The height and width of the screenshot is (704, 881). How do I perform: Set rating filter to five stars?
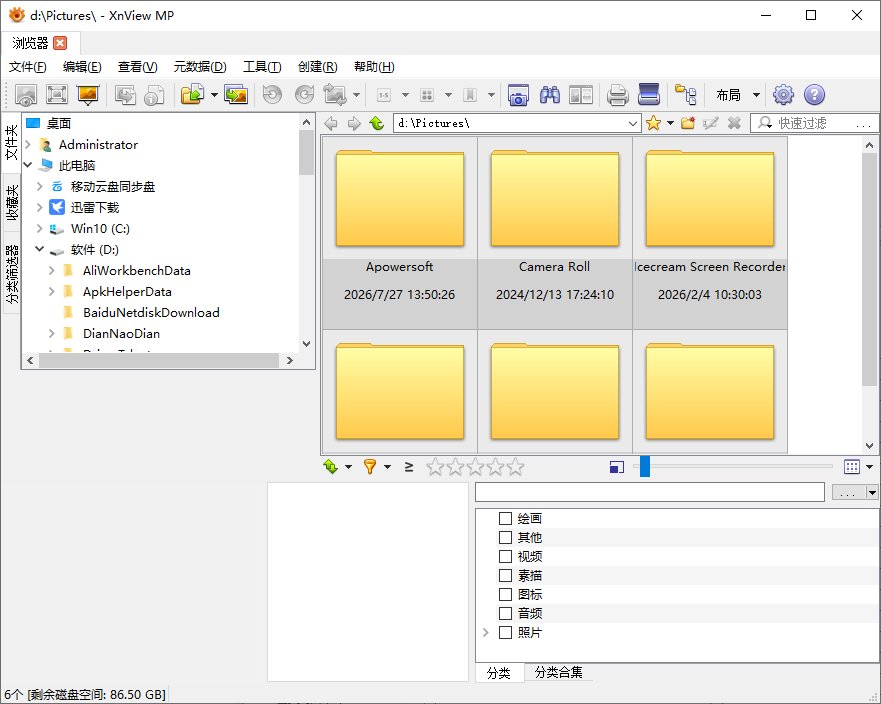[515, 466]
